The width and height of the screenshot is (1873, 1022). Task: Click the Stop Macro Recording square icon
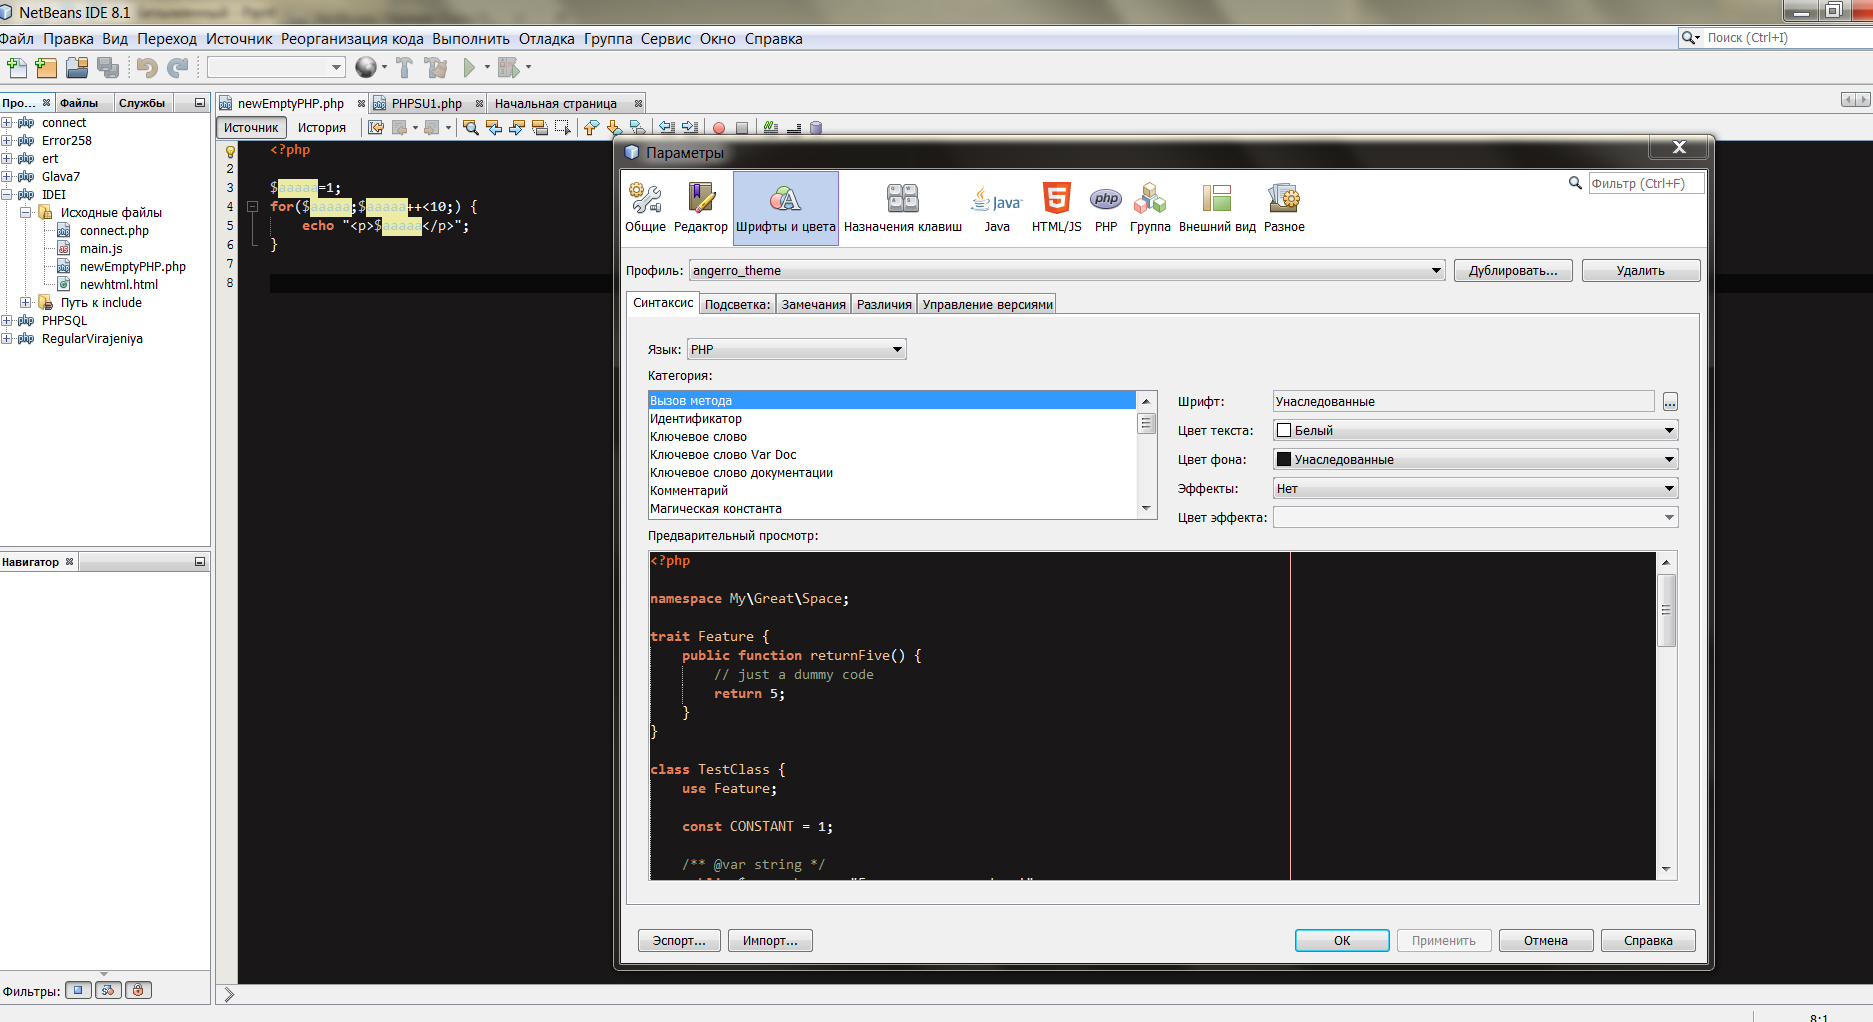(741, 128)
